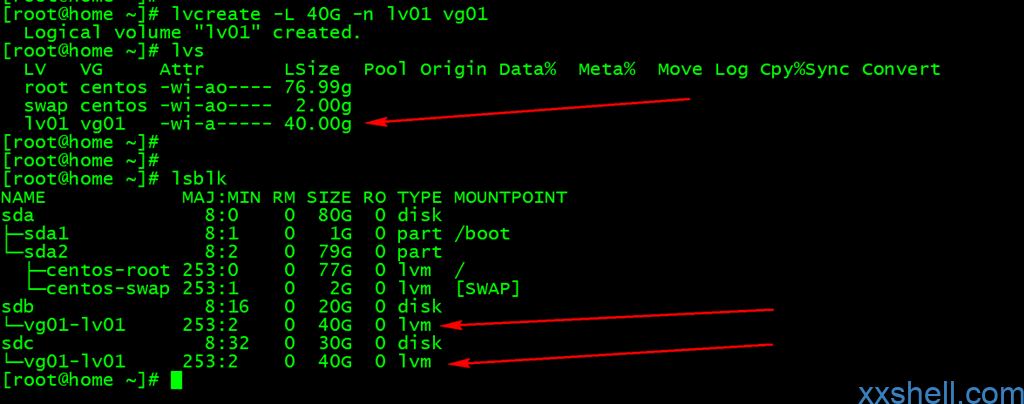1024x404 pixels.
Task: Click the sdc disk entry
Action: [222, 343]
